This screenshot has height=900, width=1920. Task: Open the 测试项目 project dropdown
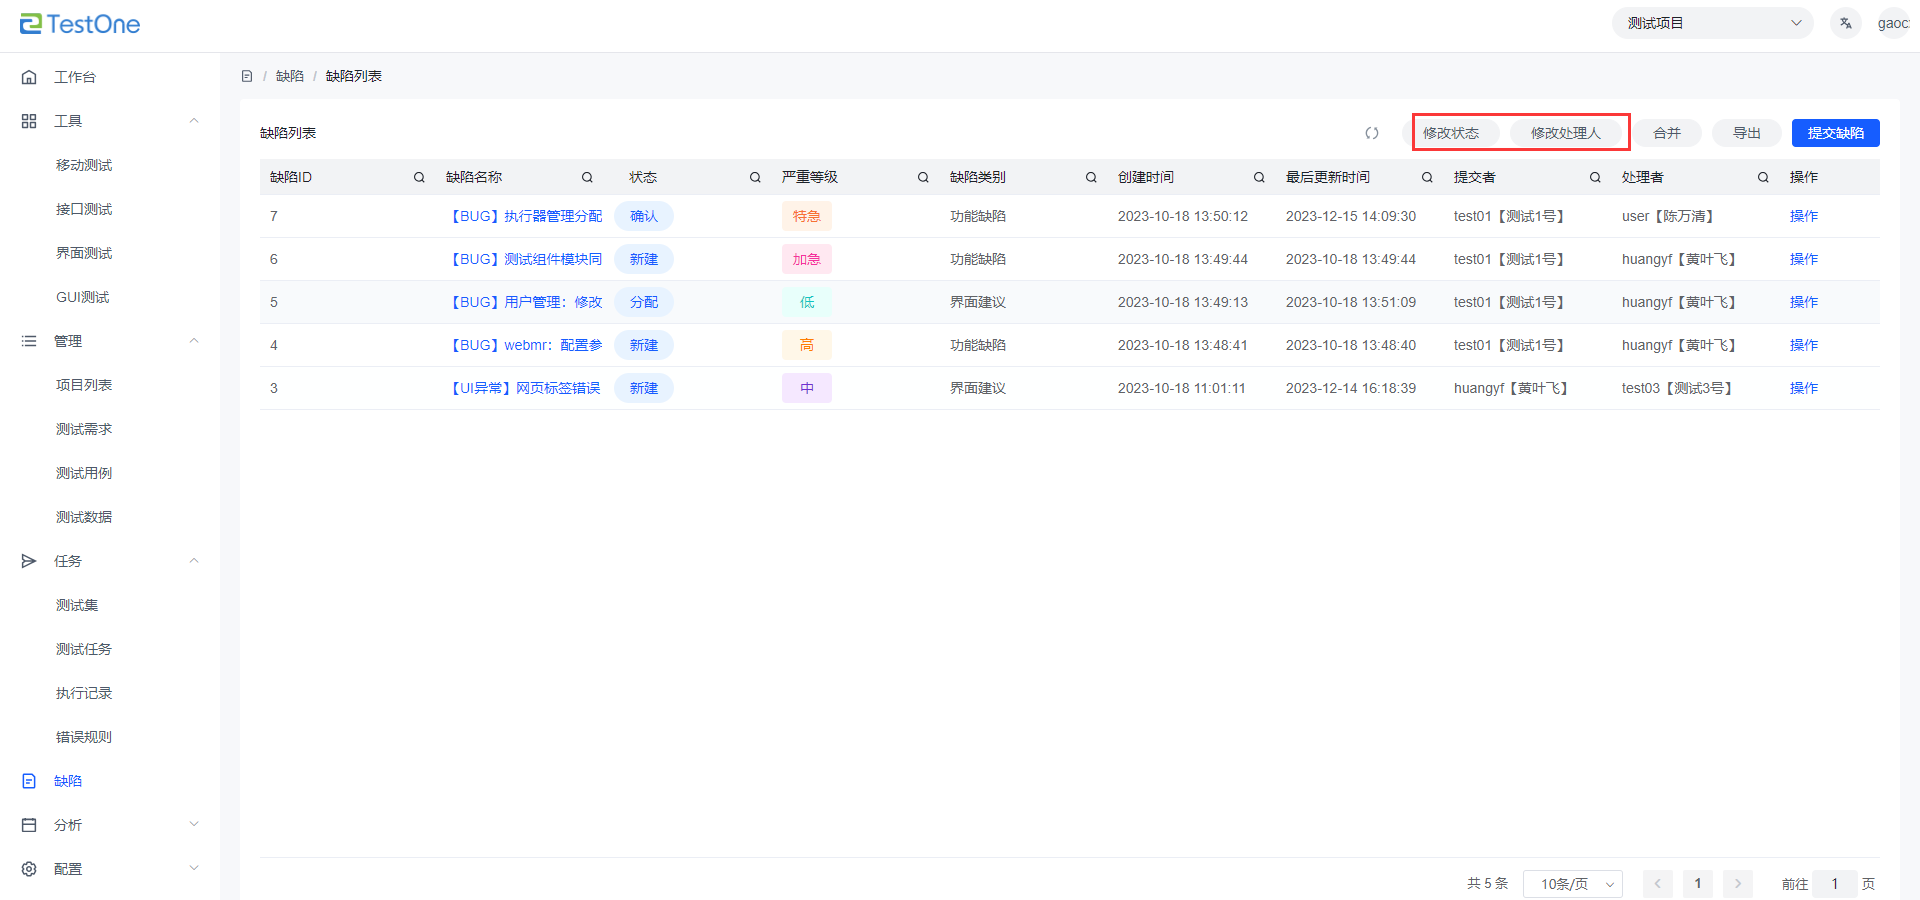click(1712, 23)
